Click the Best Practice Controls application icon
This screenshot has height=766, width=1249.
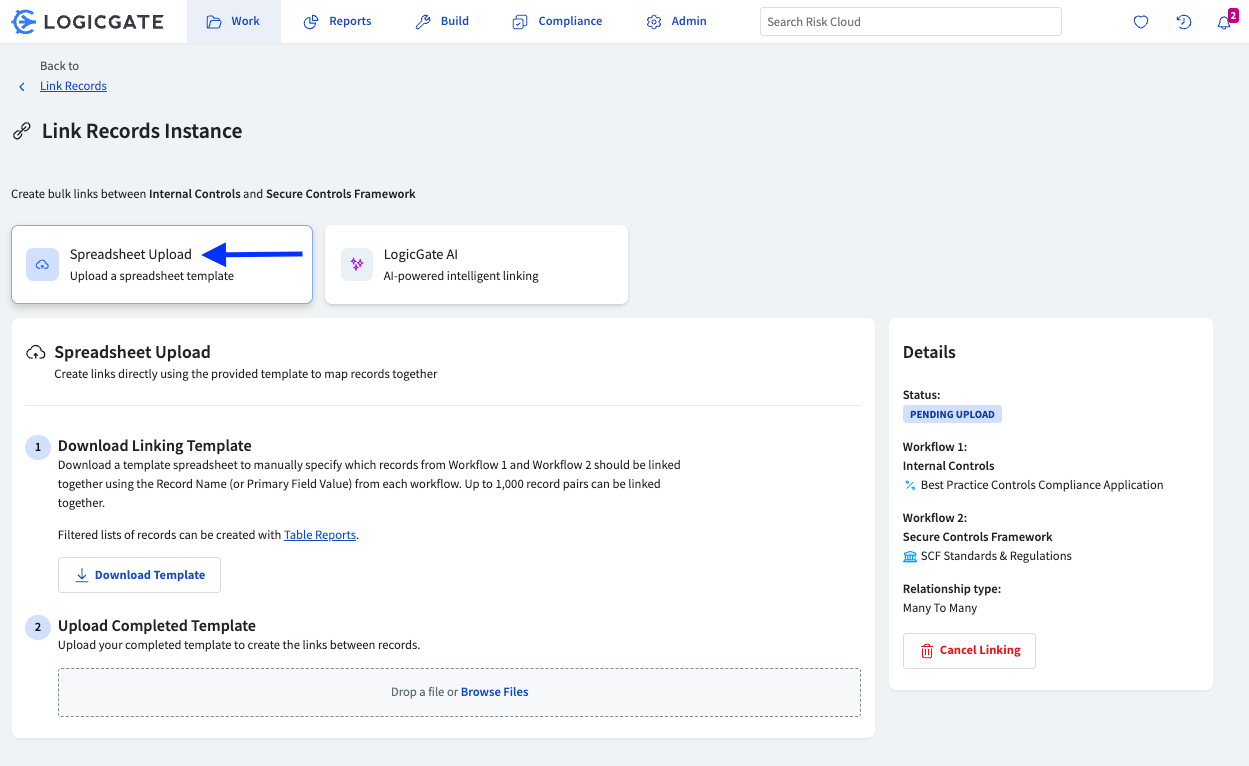coord(910,485)
